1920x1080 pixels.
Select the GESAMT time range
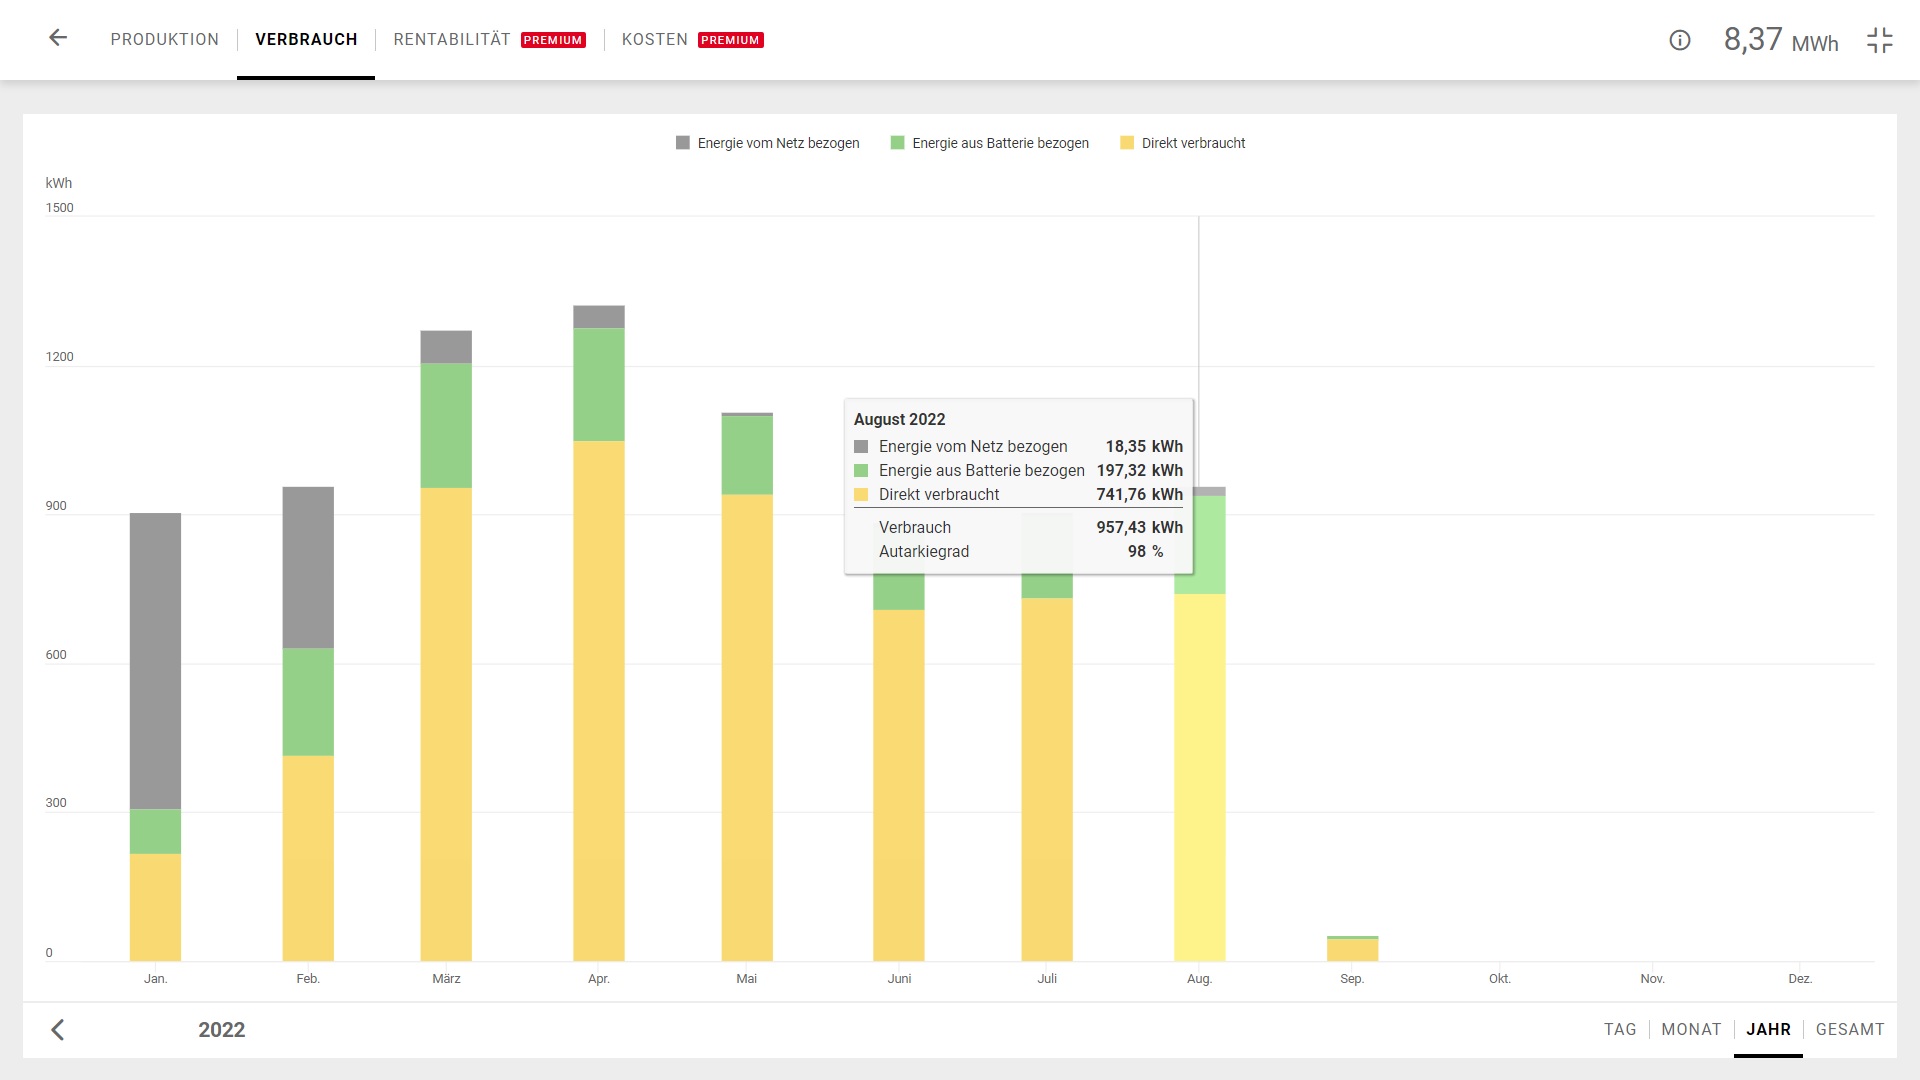click(1849, 1029)
